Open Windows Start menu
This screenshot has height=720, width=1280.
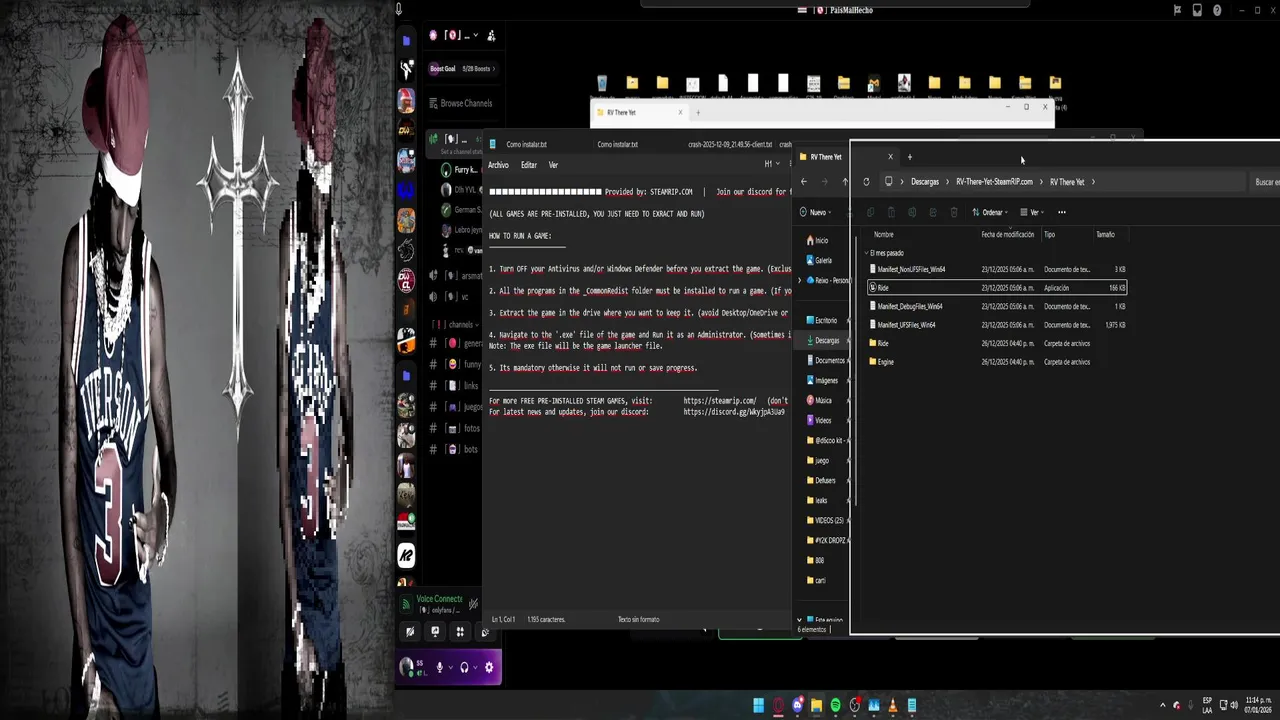coord(759,705)
